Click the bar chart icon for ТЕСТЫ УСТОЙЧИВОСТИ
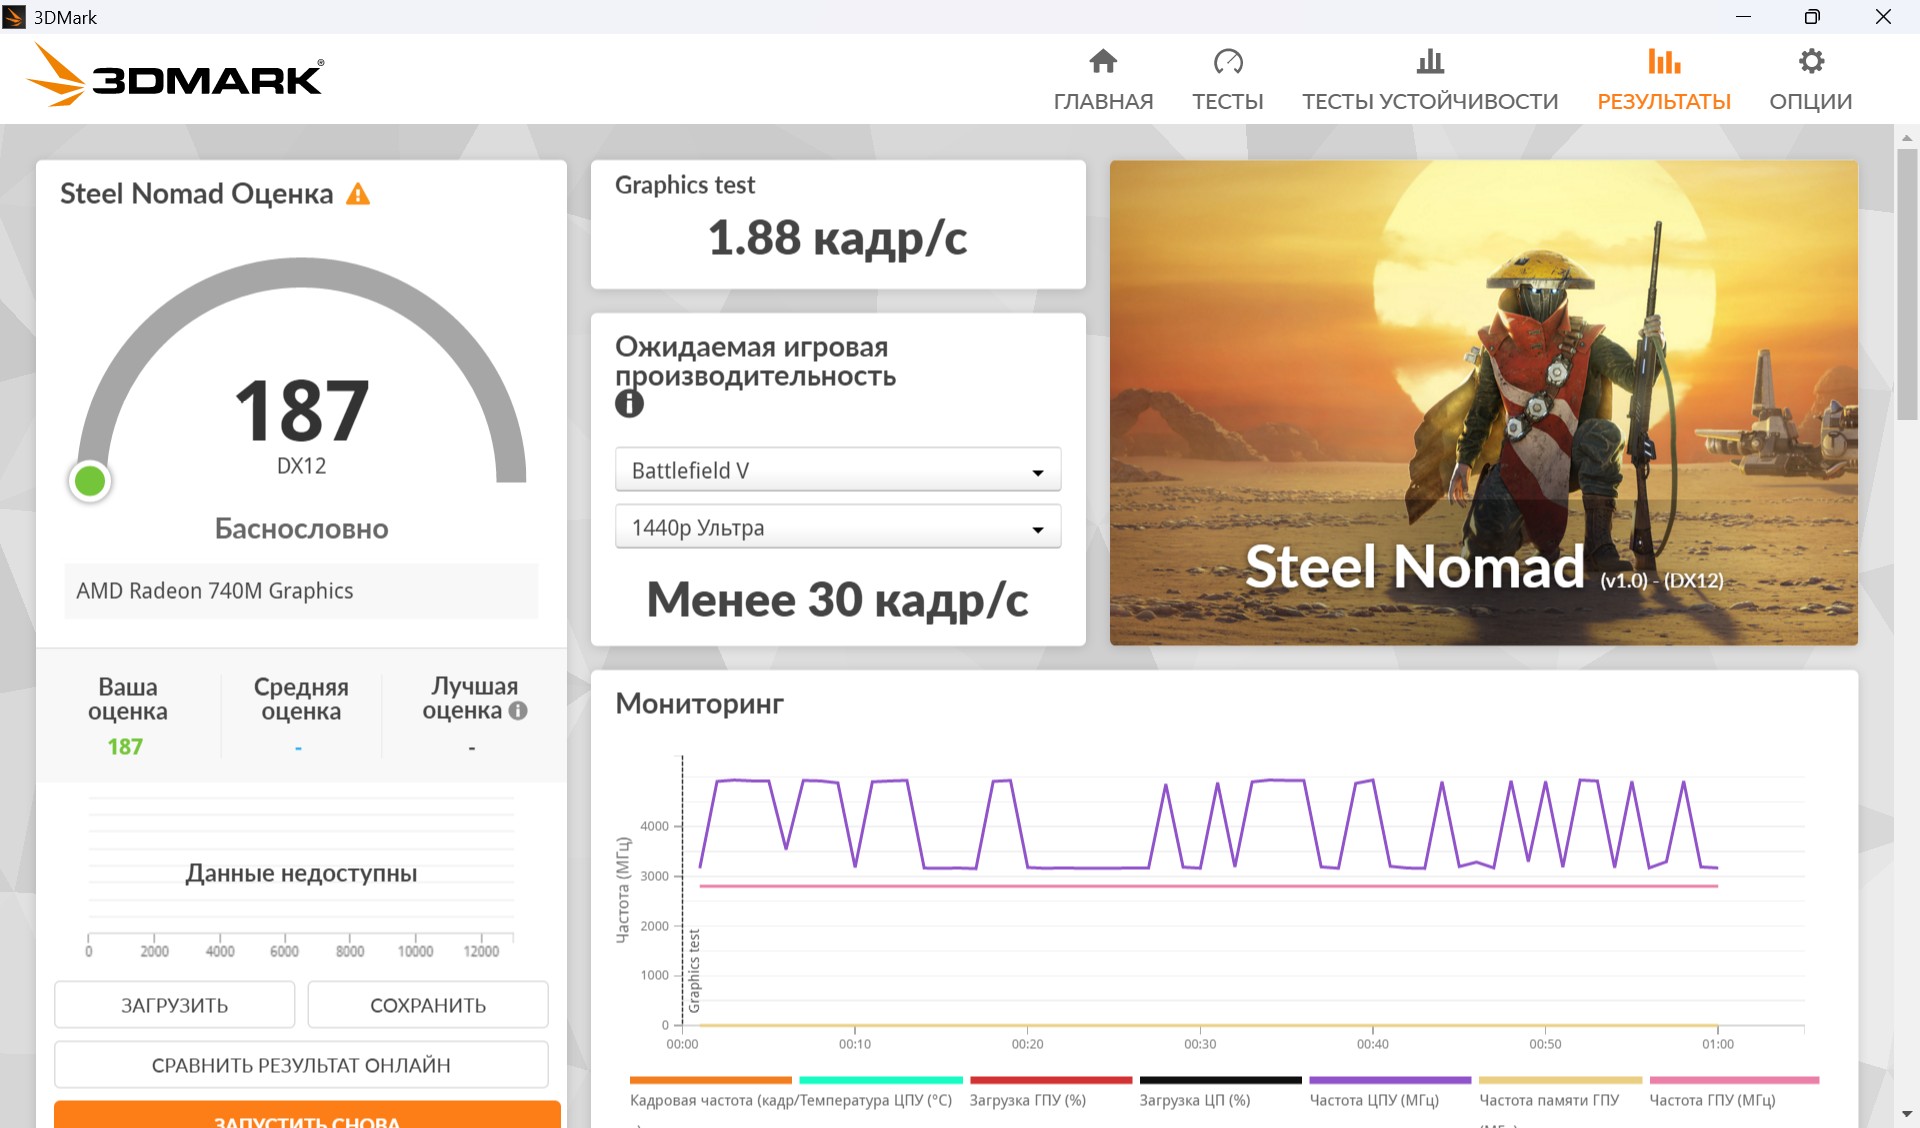The image size is (1920, 1128). coord(1430,61)
